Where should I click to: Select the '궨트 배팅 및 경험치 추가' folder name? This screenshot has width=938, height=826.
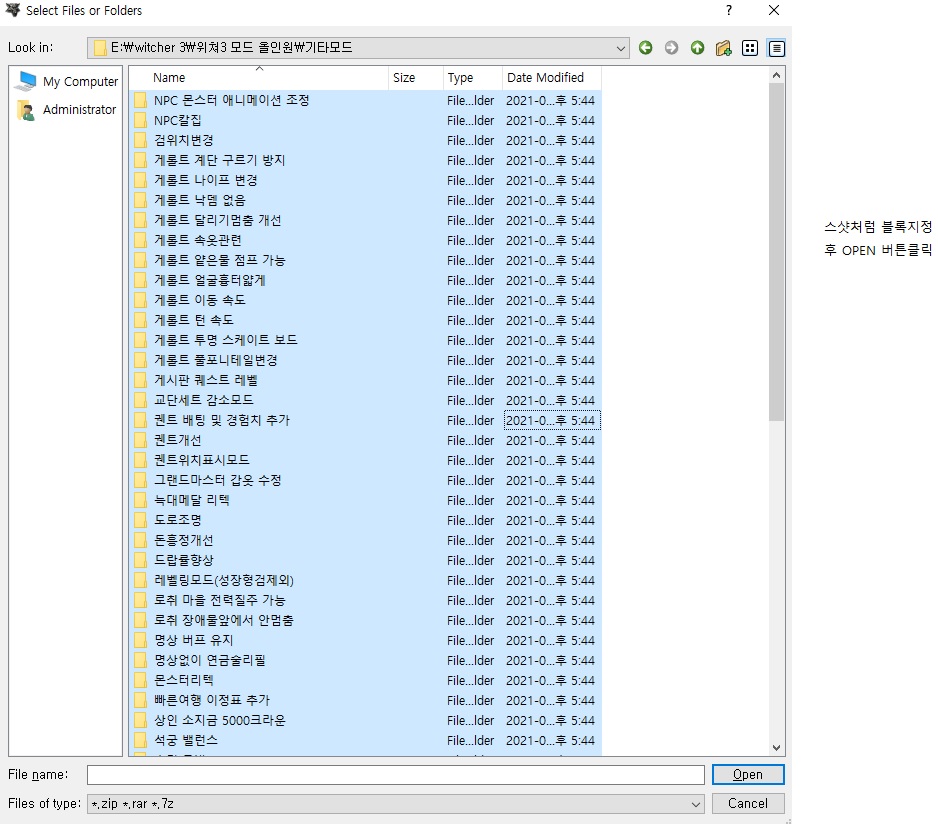point(222,420)
